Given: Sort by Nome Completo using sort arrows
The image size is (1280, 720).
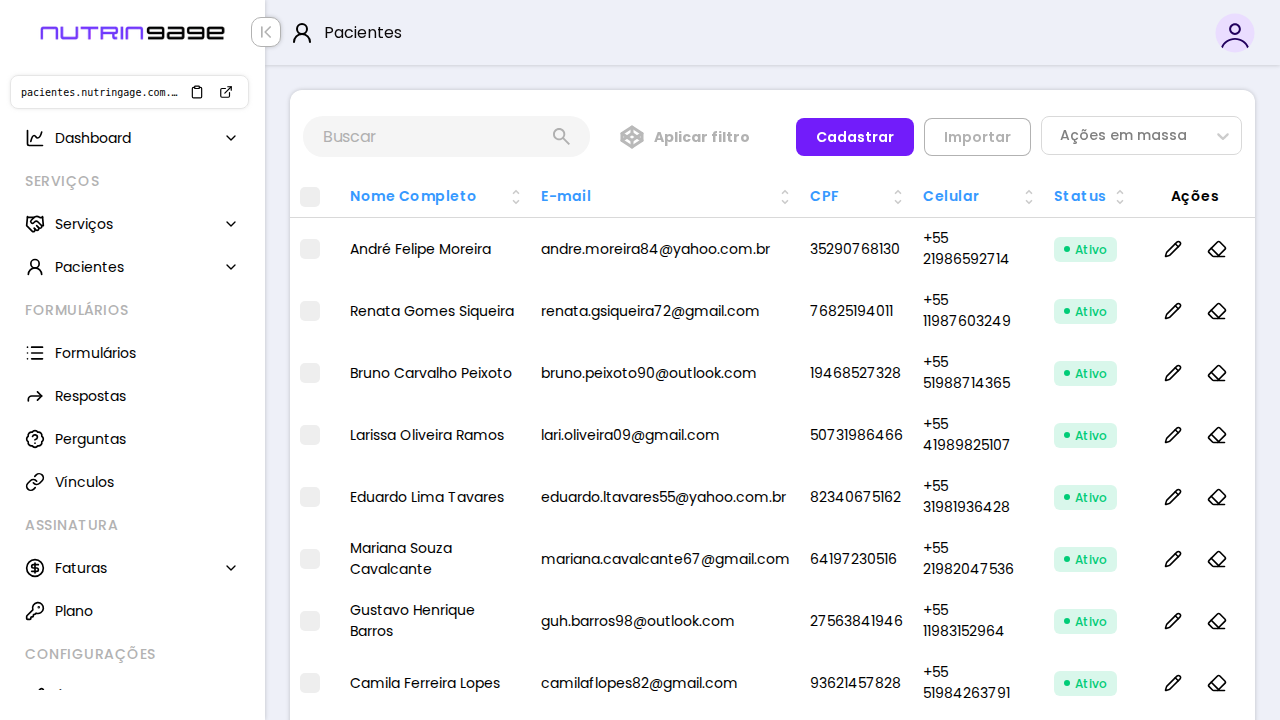Looking at the screenshot, I should click(x=516, y=197).
